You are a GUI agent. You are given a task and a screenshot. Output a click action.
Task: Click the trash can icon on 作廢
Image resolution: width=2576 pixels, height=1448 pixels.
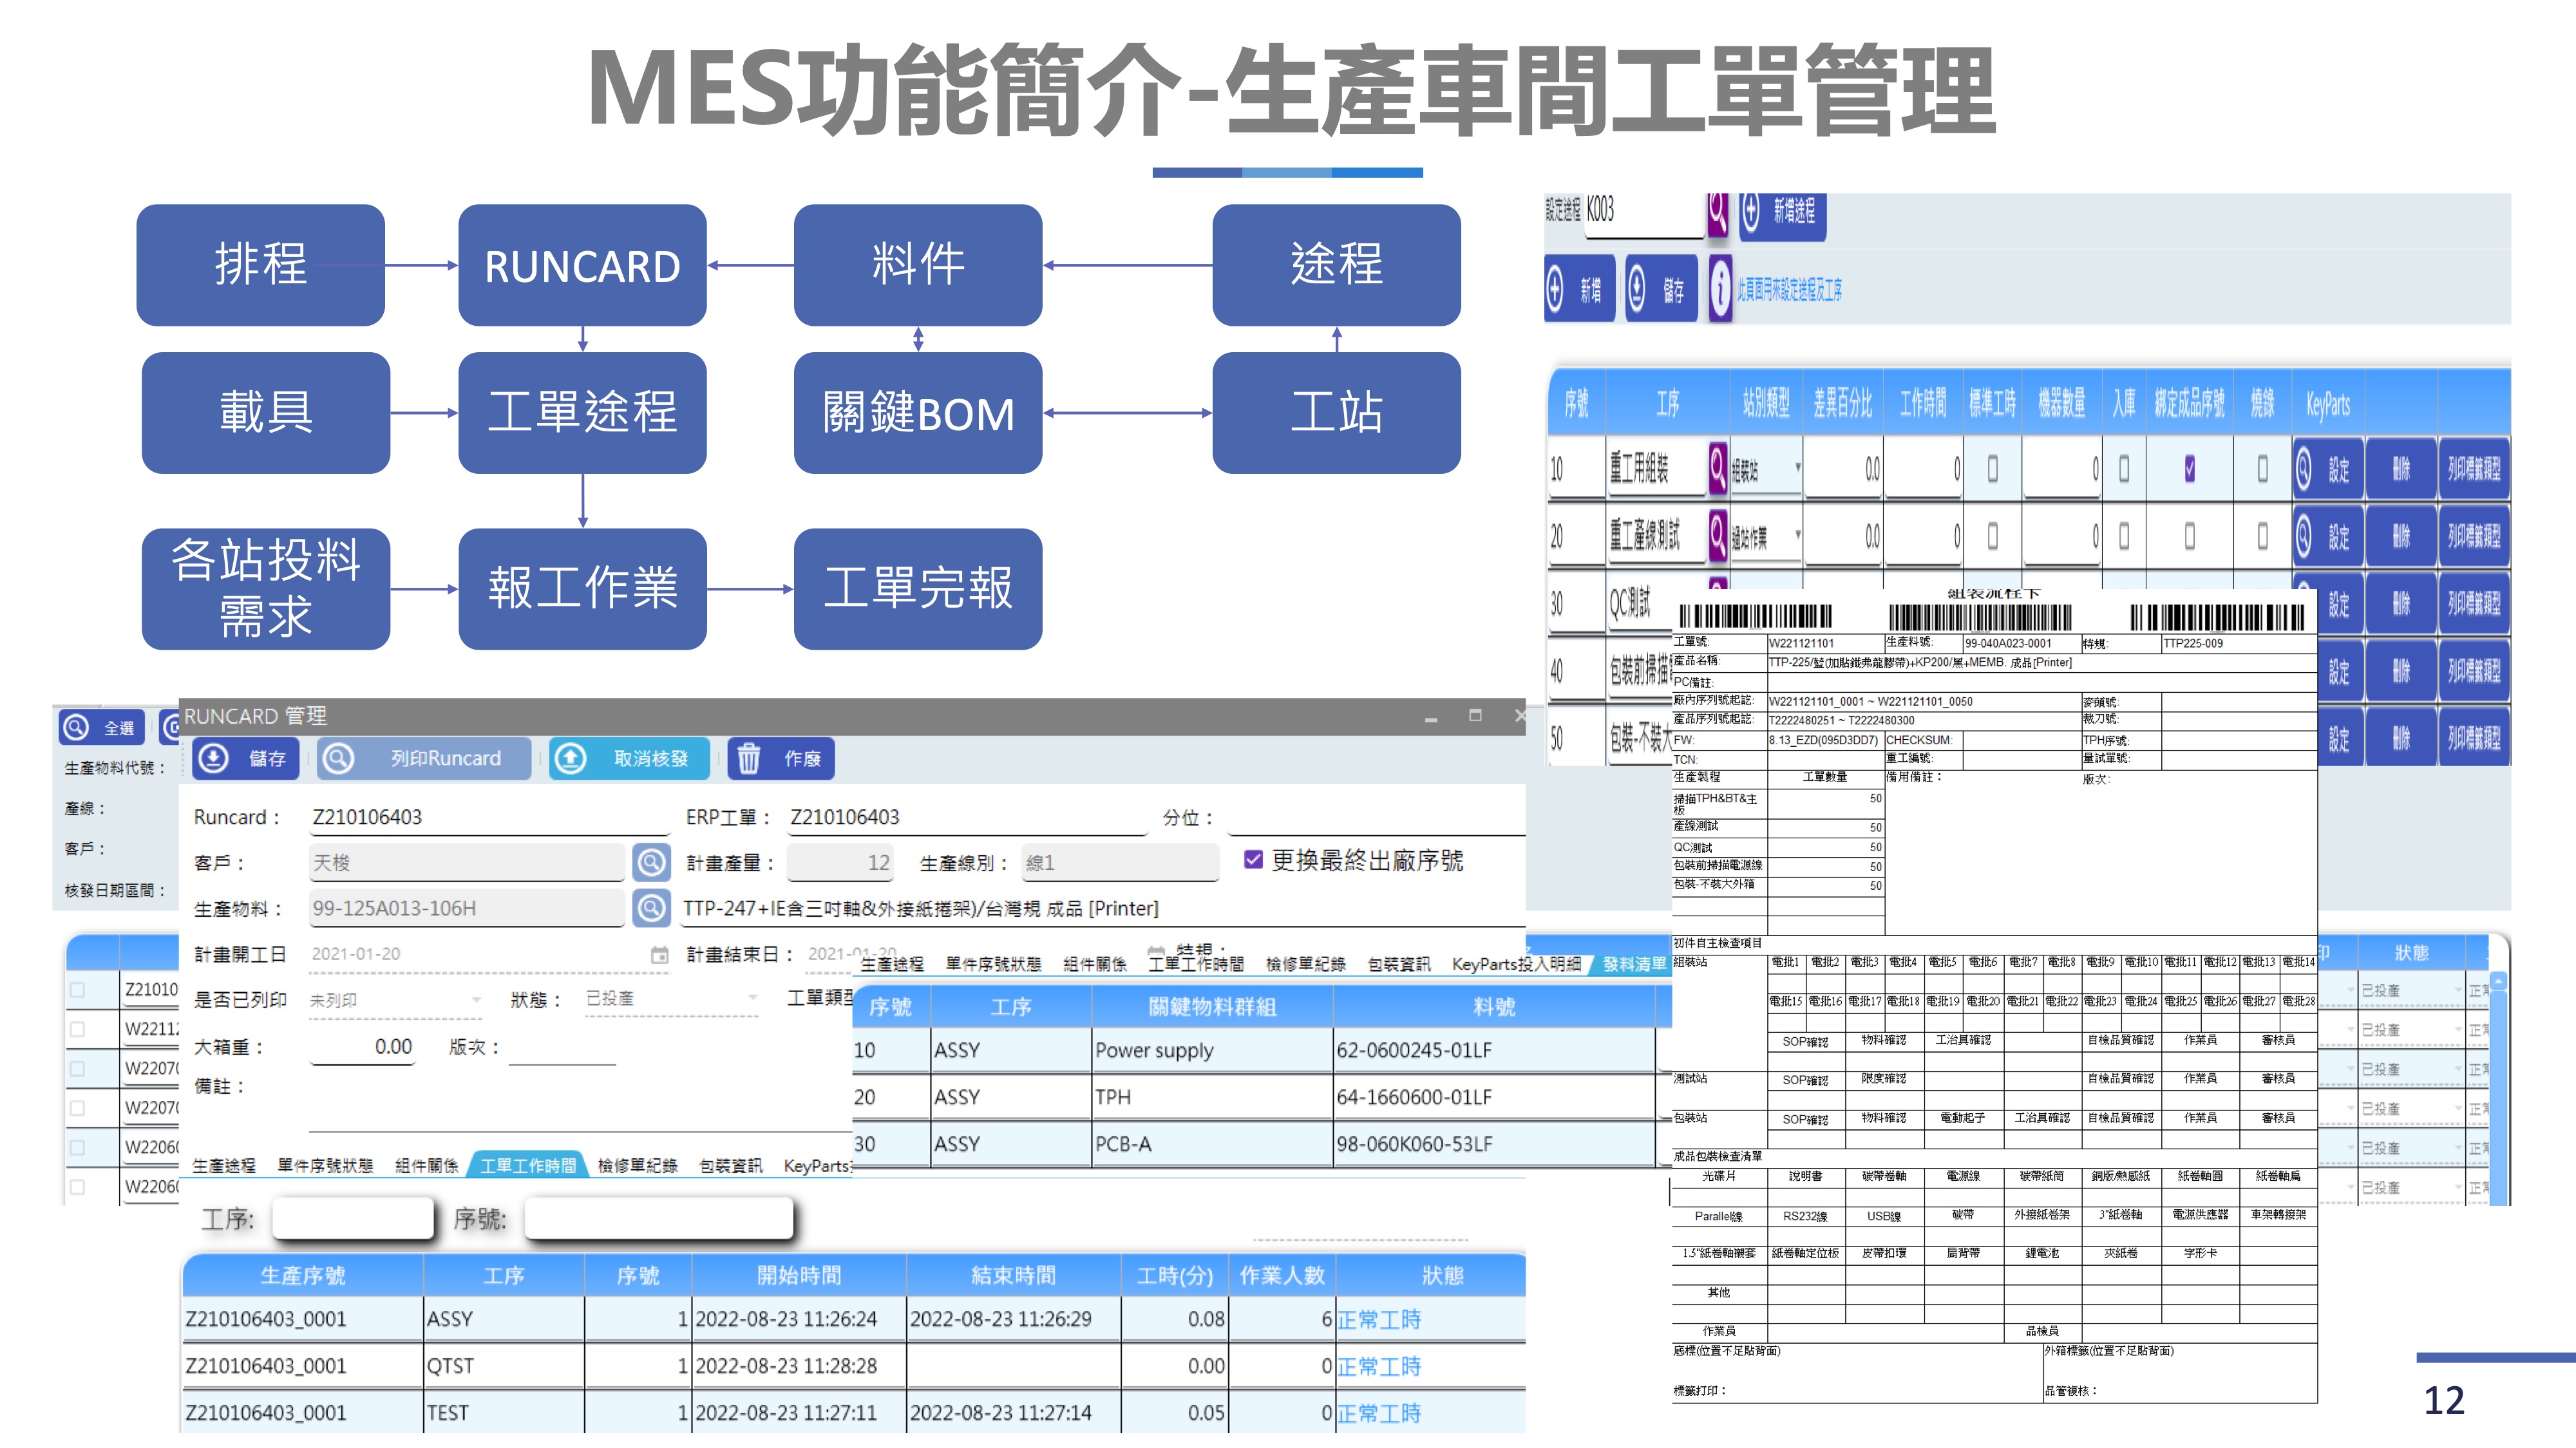[749, 759]
